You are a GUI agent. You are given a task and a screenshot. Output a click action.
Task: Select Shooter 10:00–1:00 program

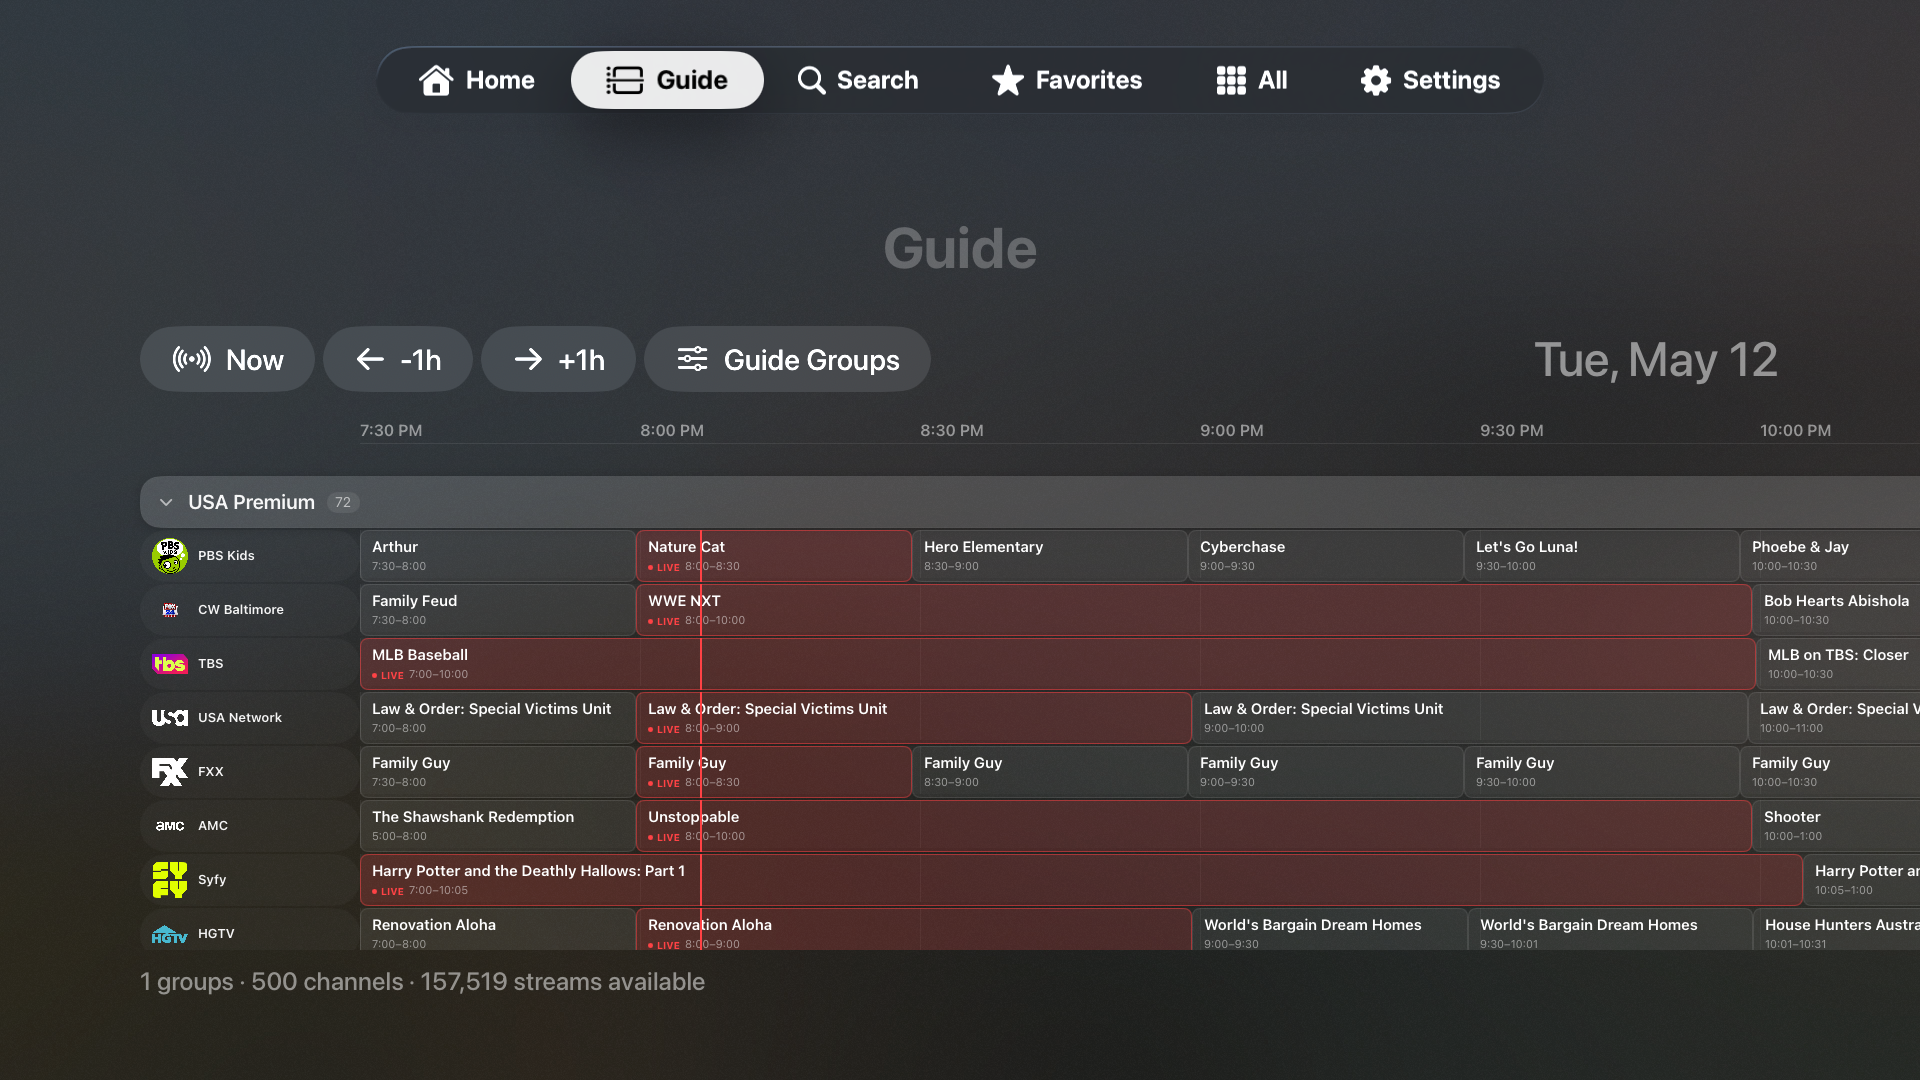pos(1836,826)
